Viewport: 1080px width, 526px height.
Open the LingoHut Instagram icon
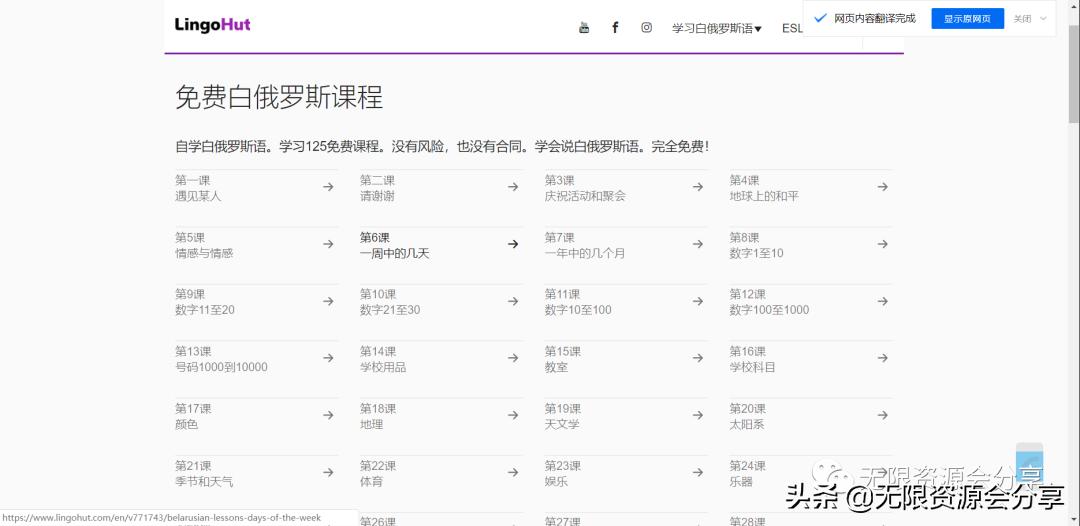point(646,28)
